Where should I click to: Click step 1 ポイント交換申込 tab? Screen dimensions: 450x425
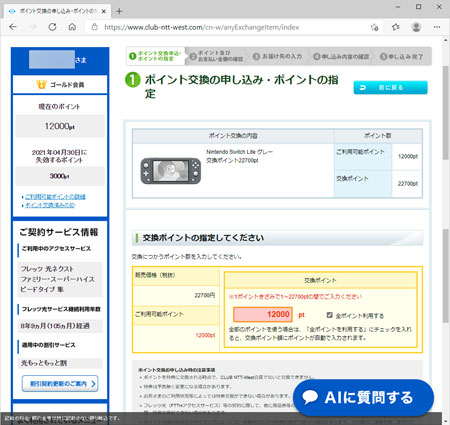click(x=156, y=56)
